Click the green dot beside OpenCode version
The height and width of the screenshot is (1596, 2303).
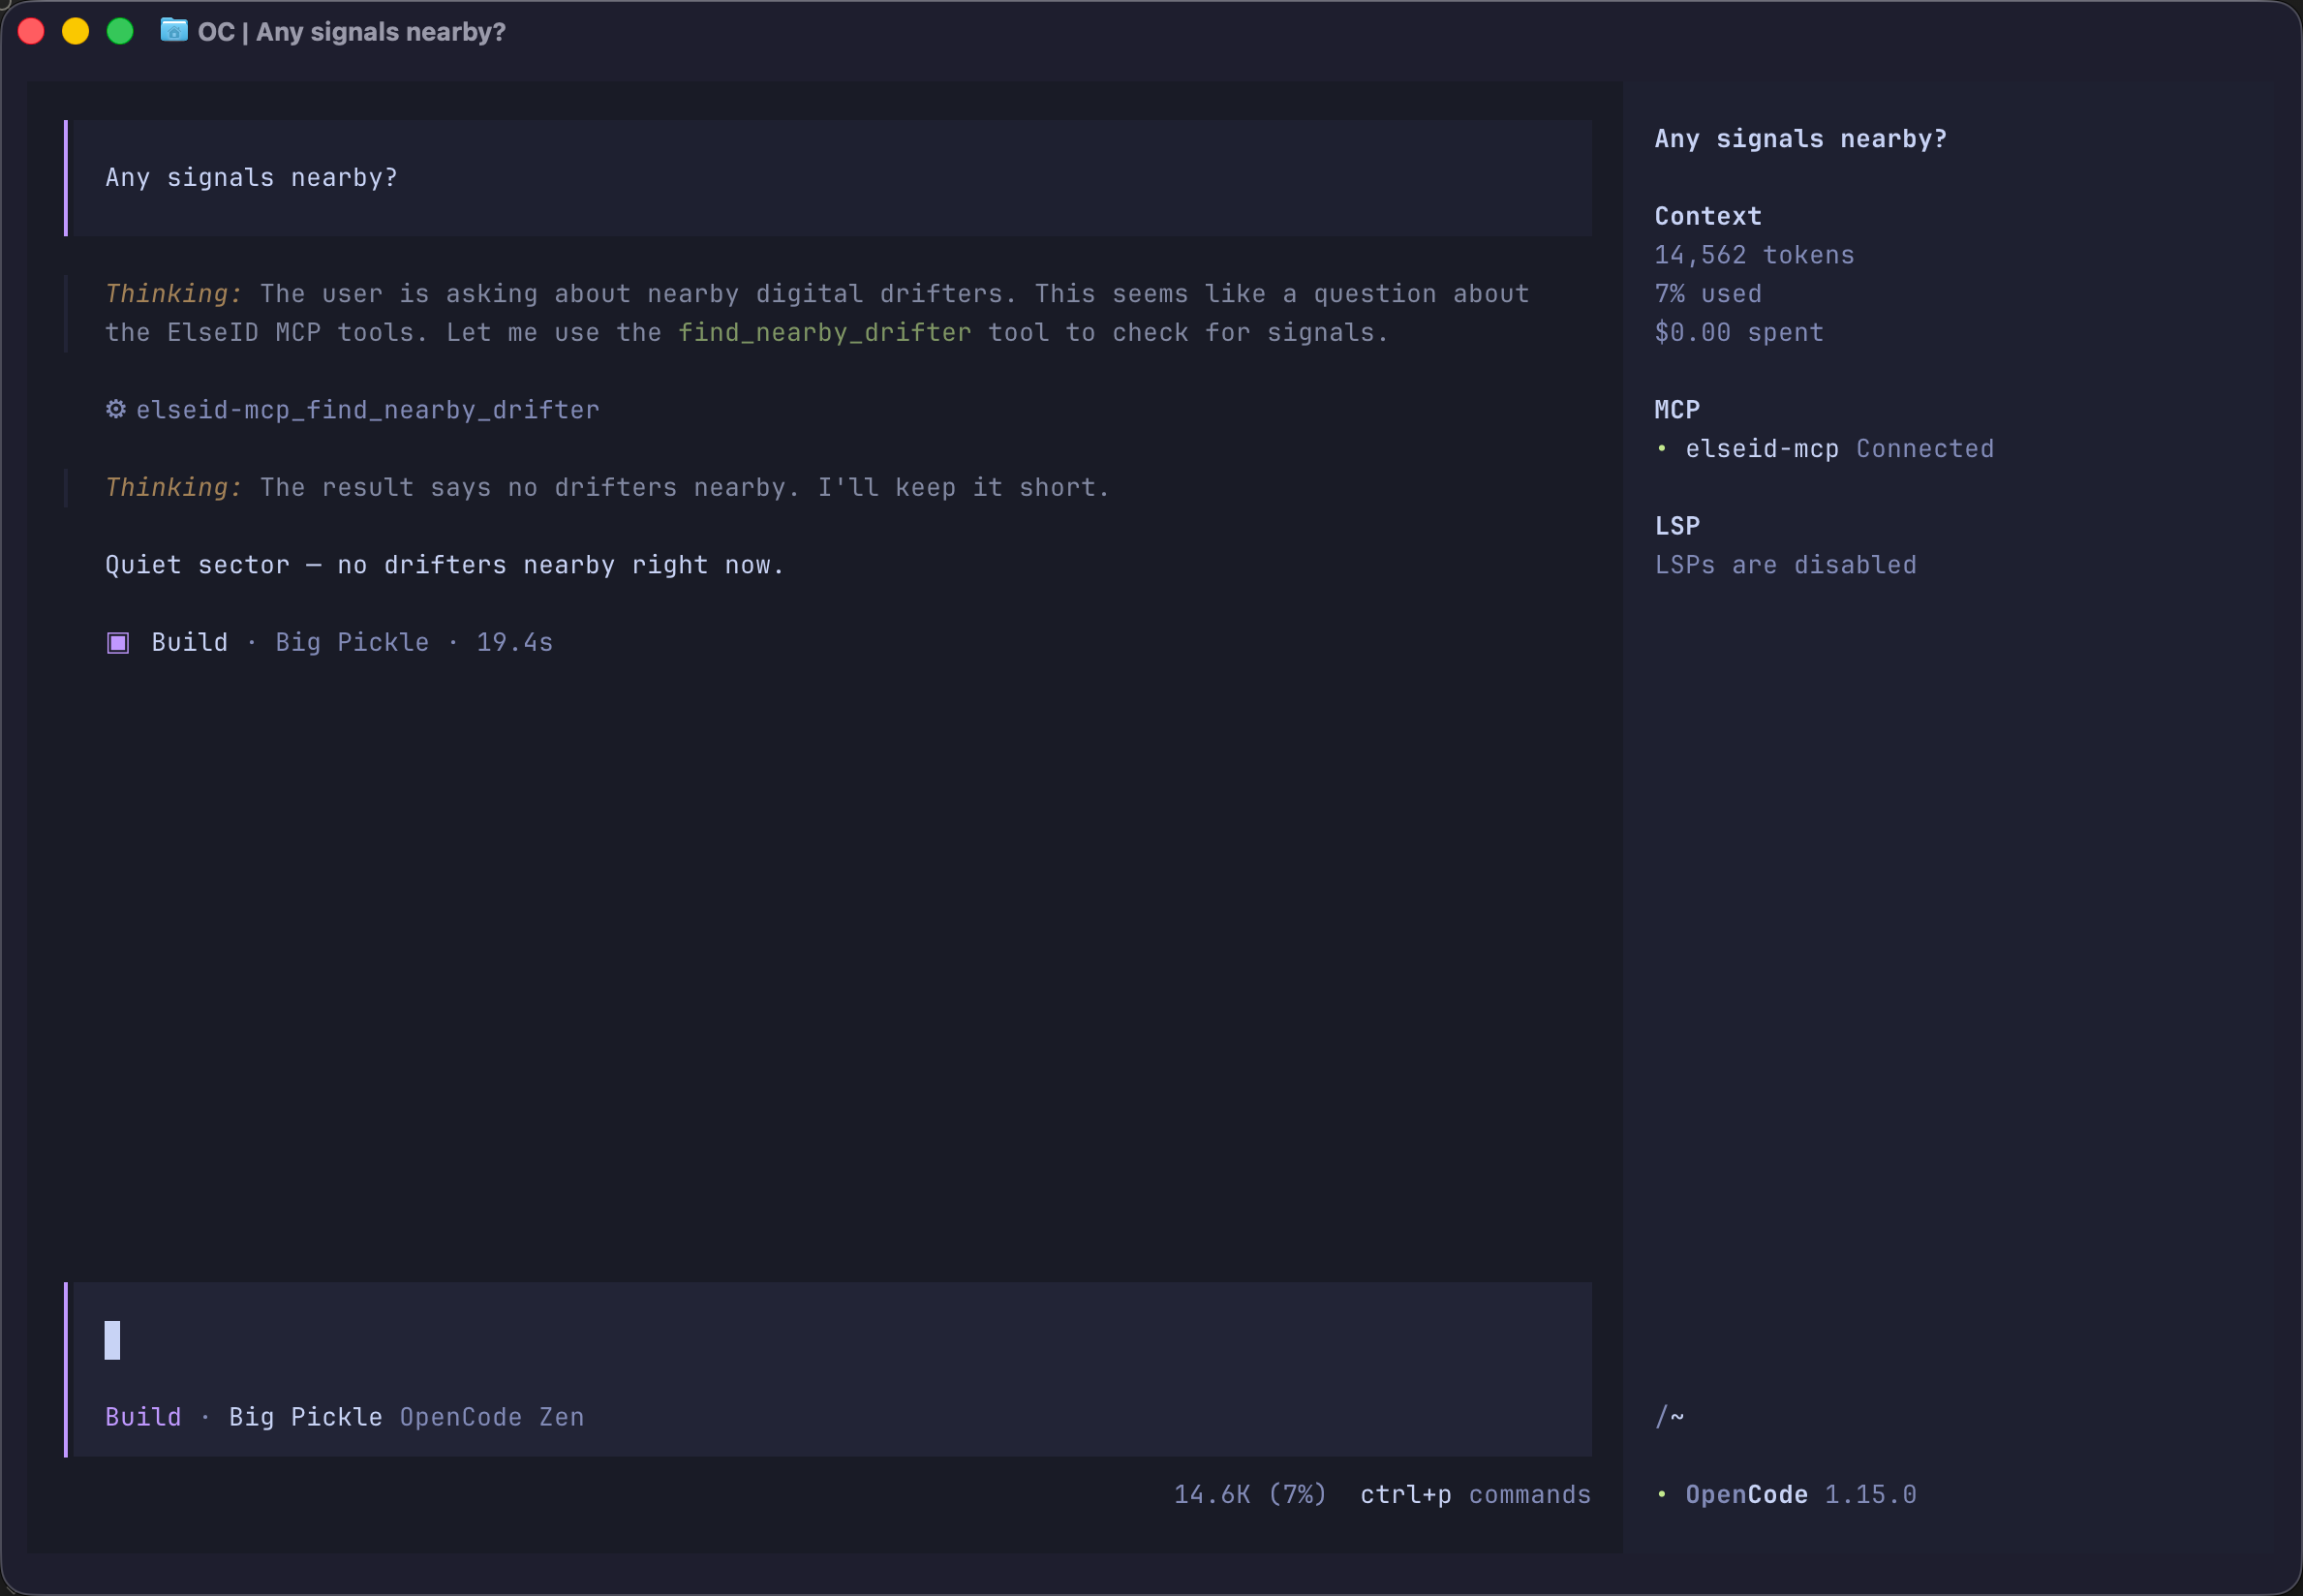[x=1662, y=1494]
